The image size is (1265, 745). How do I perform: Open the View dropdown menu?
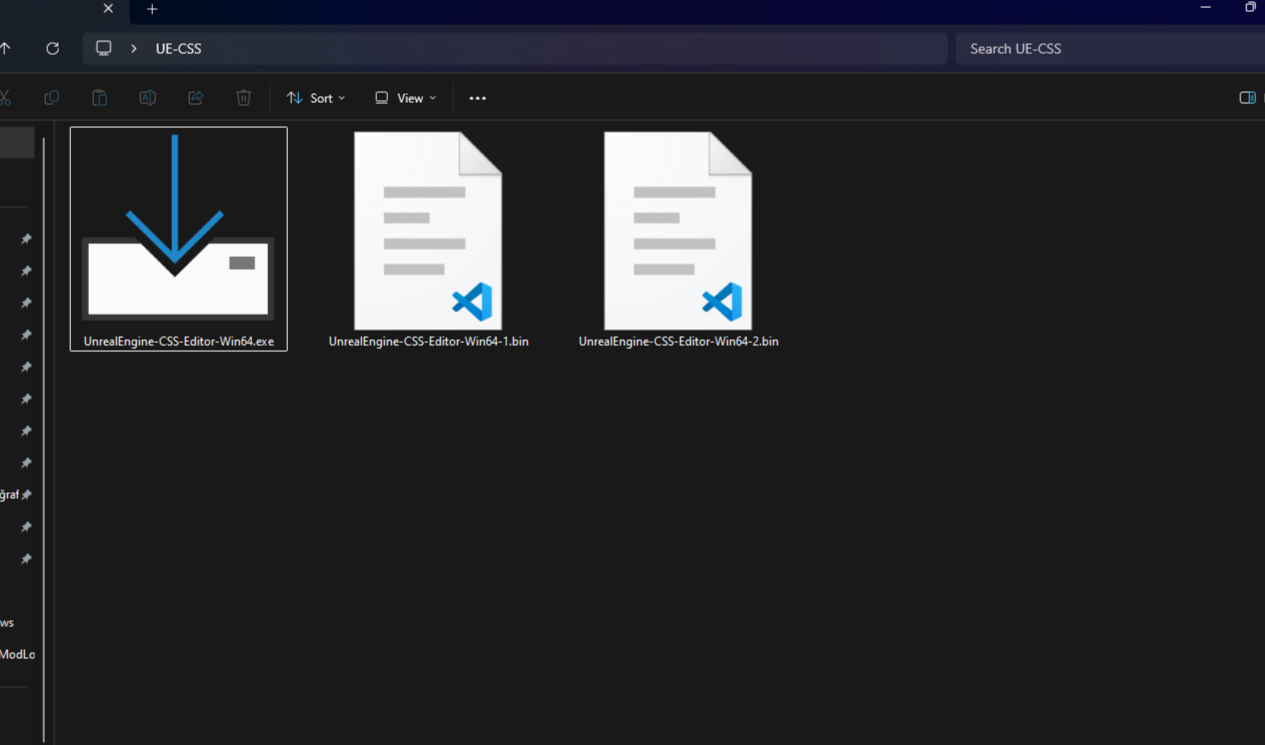pos(405,98)
